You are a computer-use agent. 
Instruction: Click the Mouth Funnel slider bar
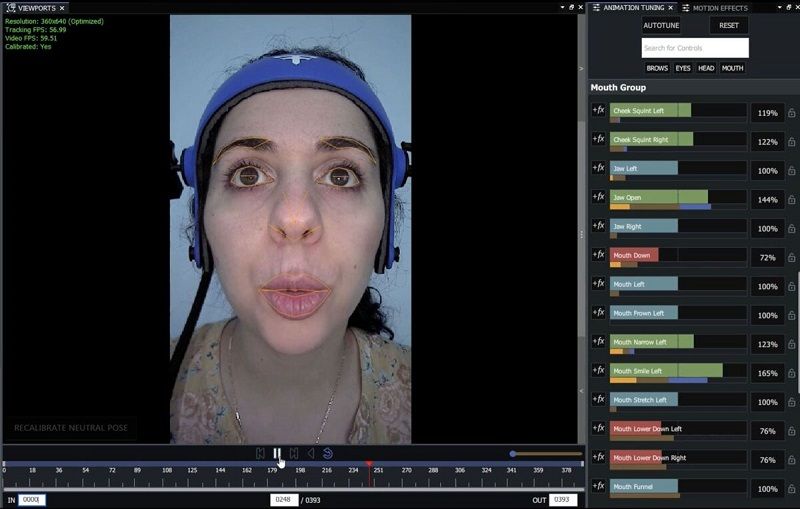tap(678, 486)
